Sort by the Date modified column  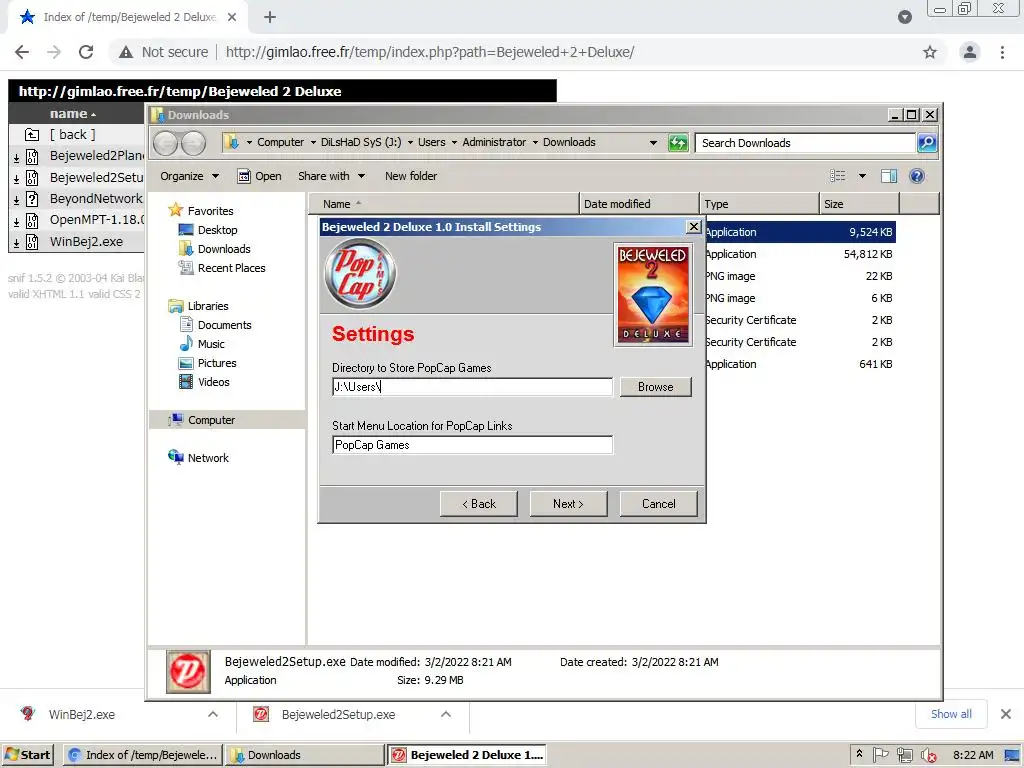639,204
